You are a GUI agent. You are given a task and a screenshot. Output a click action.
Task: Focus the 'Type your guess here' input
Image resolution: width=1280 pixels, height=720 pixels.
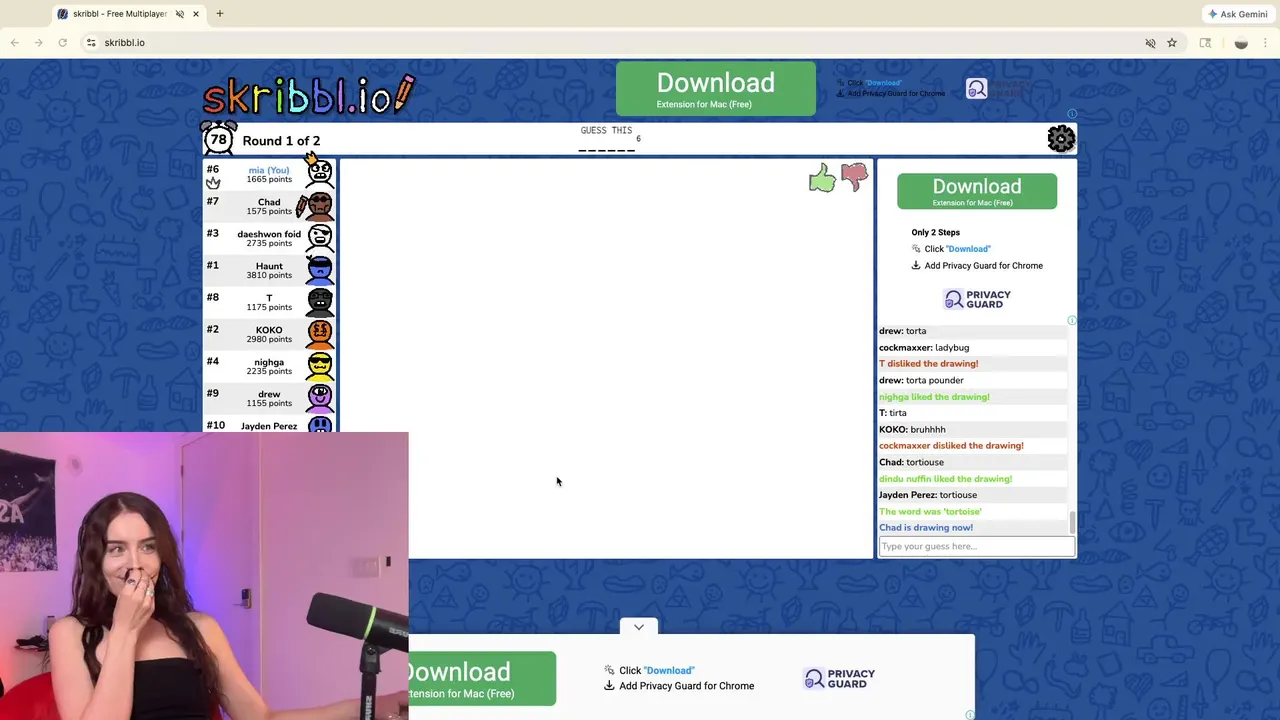click(977, 546)
